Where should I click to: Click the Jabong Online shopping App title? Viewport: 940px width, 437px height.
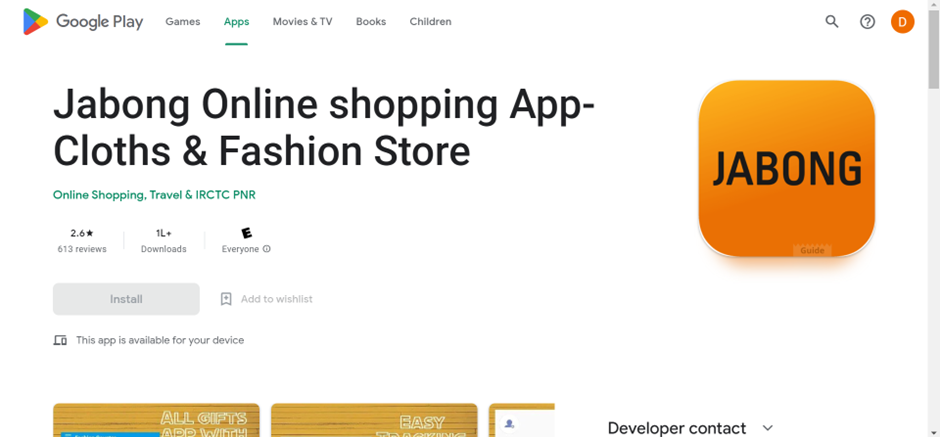[324, 128]
